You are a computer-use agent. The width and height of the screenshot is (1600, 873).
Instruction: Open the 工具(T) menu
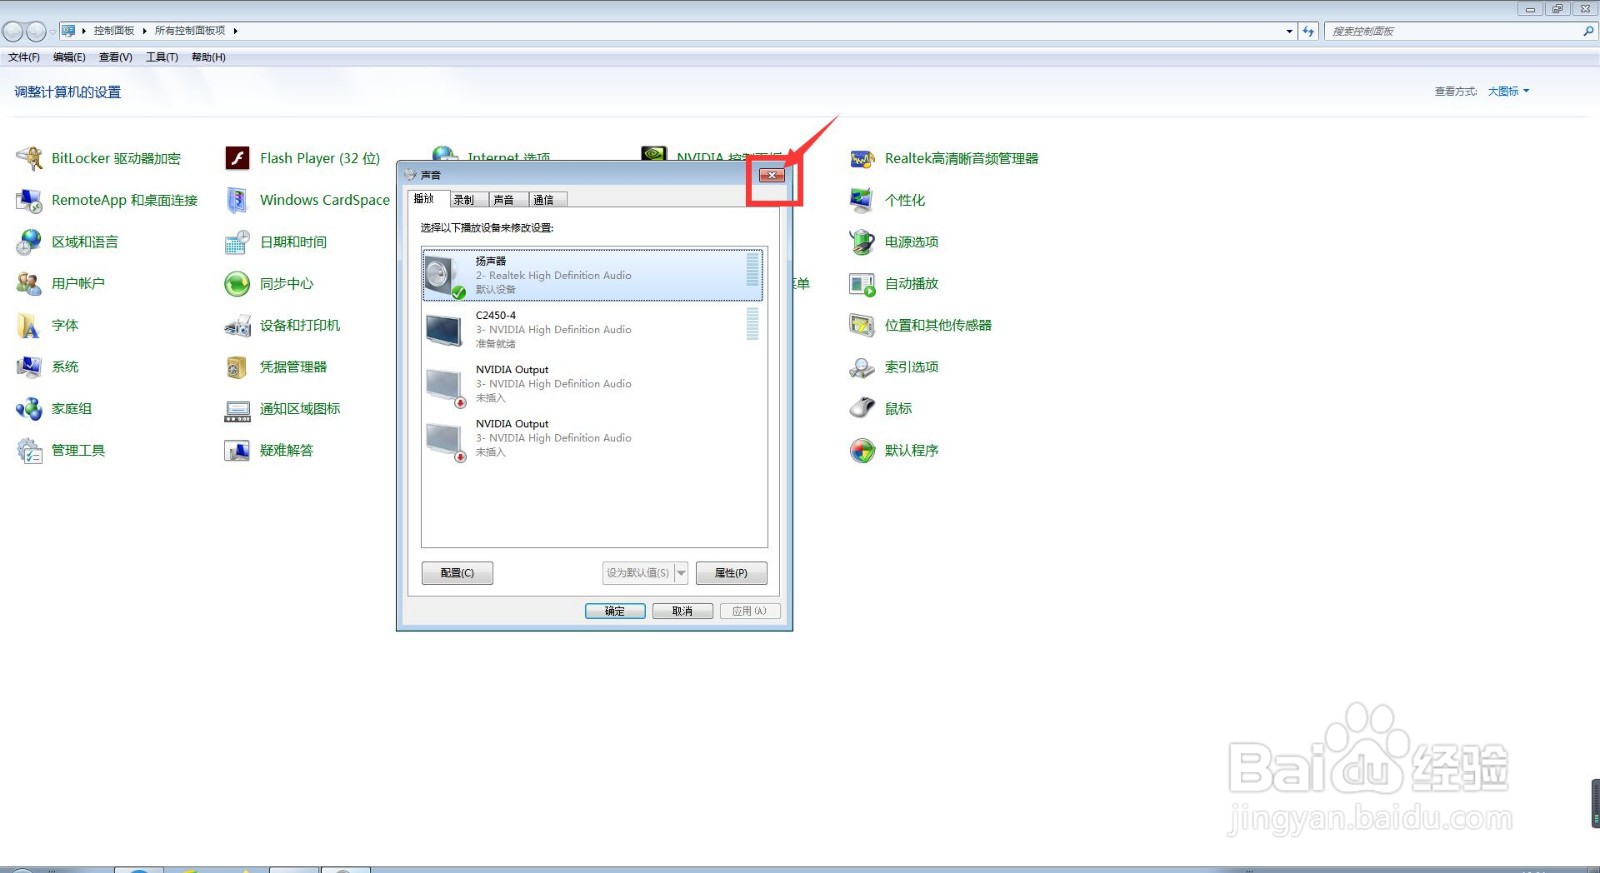coord(162,57)
